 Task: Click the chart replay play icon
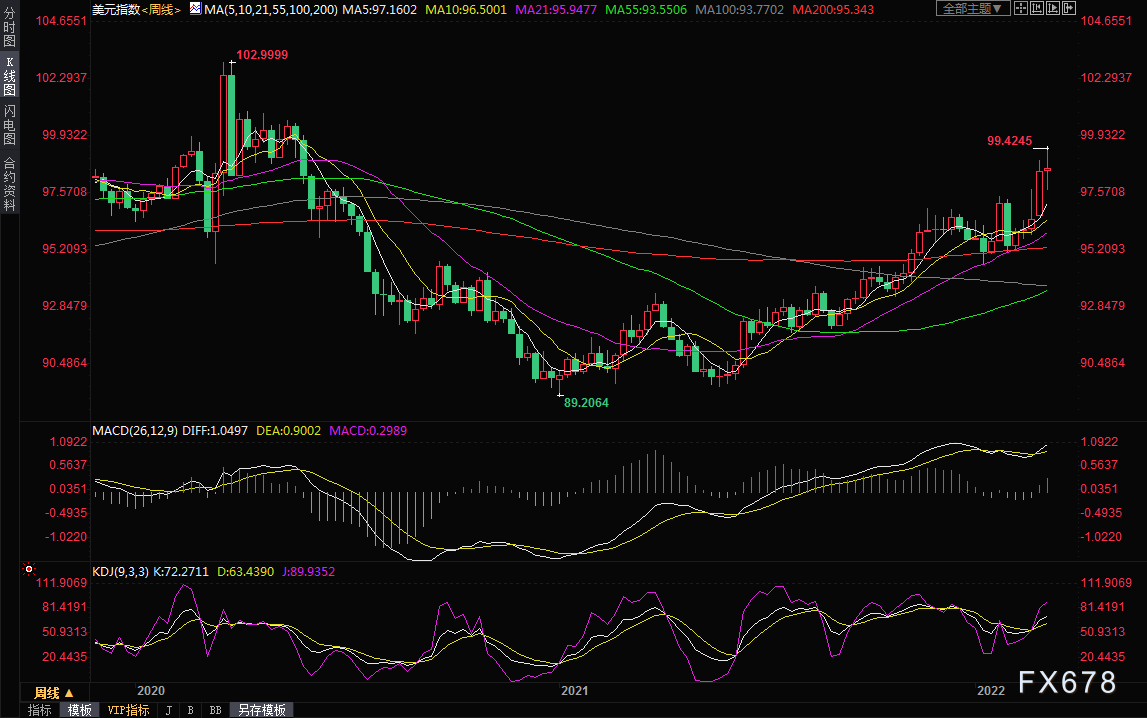(1053, 8)
